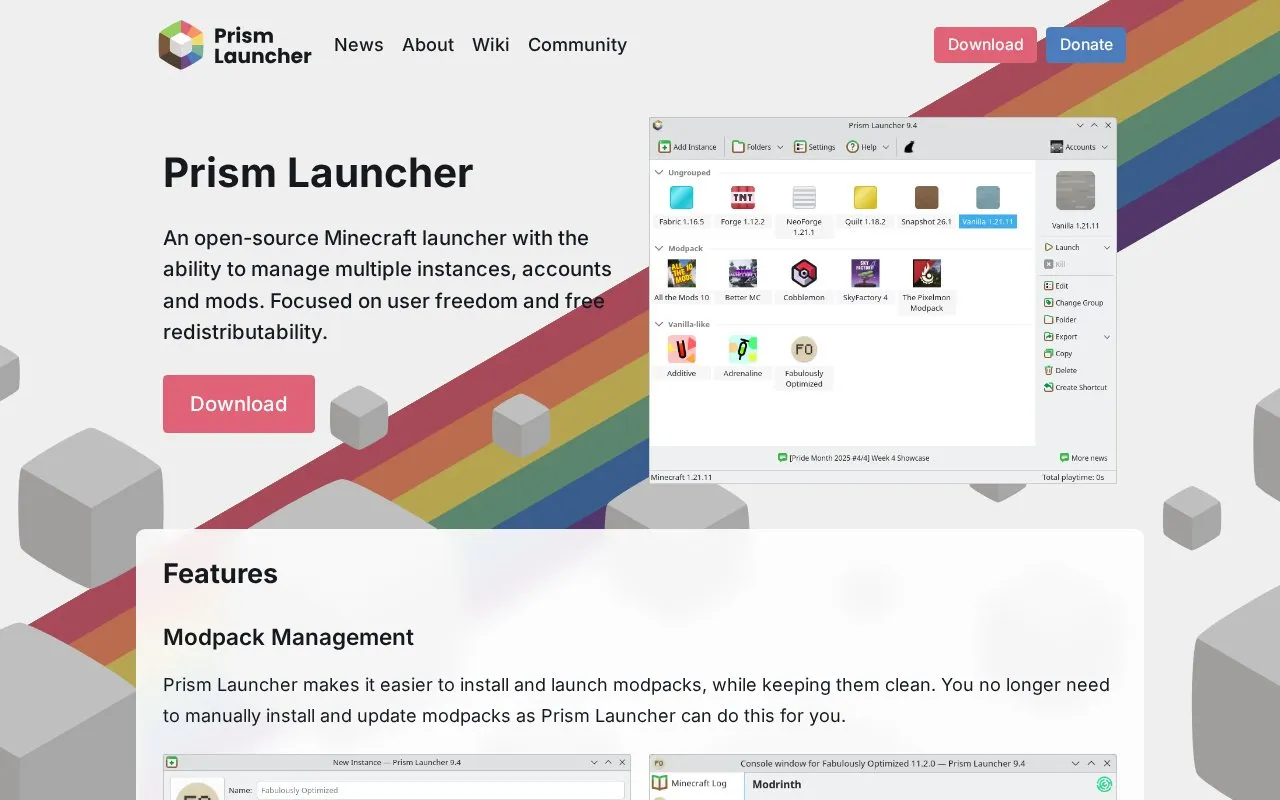The height and width of the screenshot is (800, 1280).
Task: Click Launch in the launcher side panel
Action: click(1062, 247)
